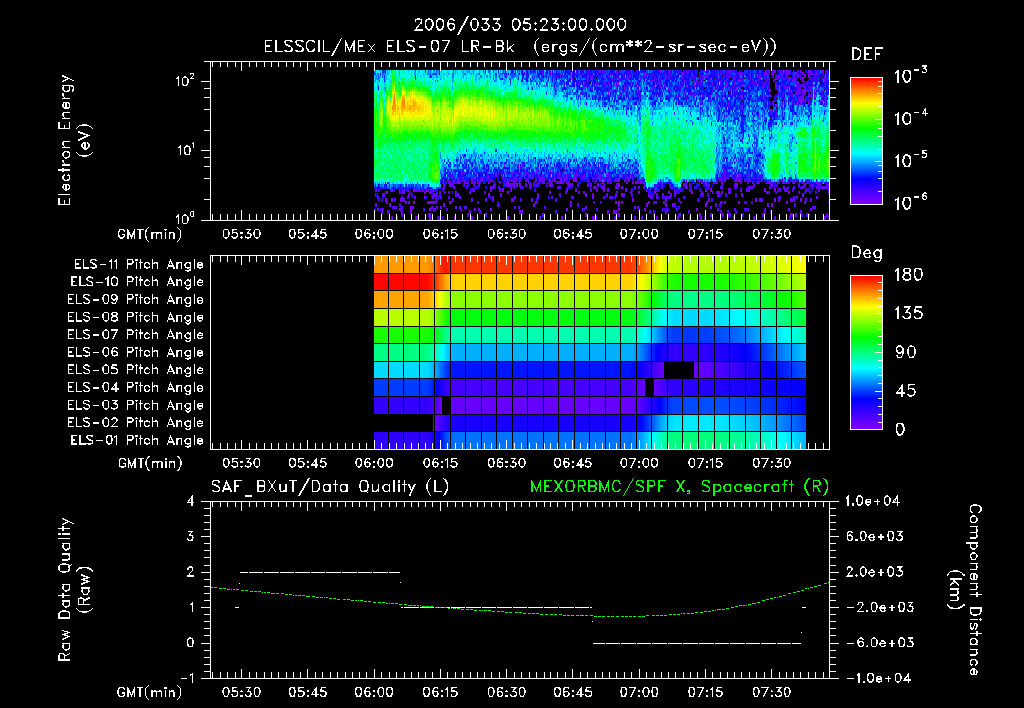Click the black missing-data cell in ELS-05 row
Screen dimensions: 1024x708
pos(679,370)
